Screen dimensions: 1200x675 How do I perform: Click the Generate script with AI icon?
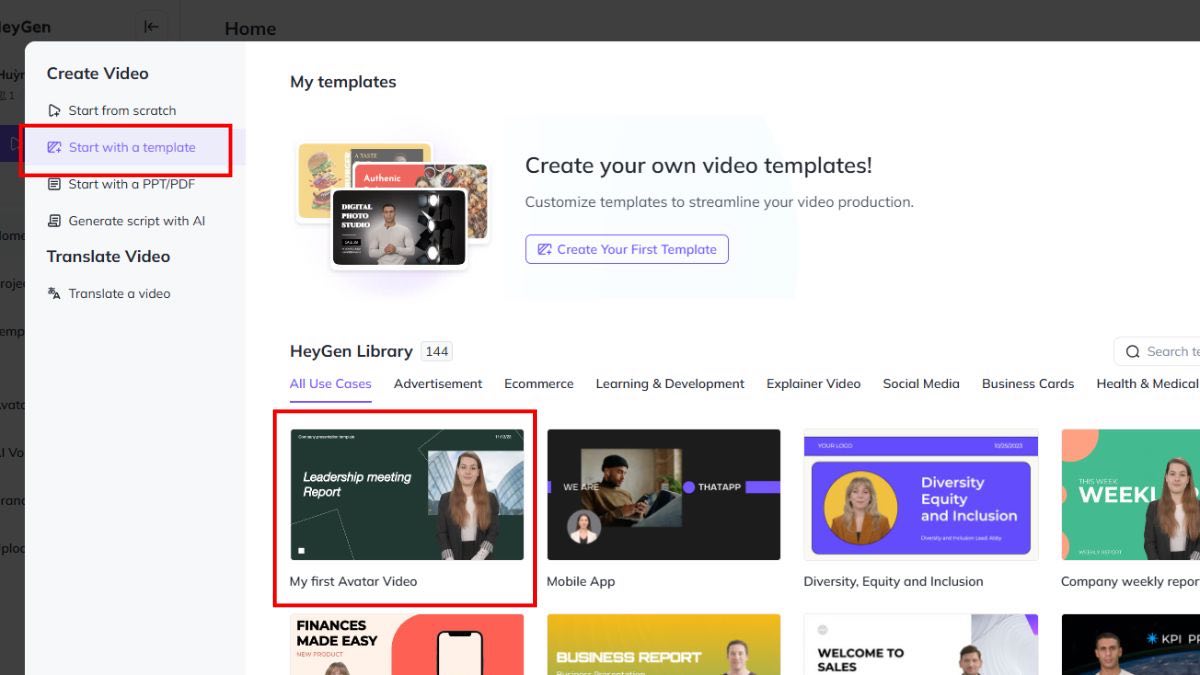tap(55, 220)
